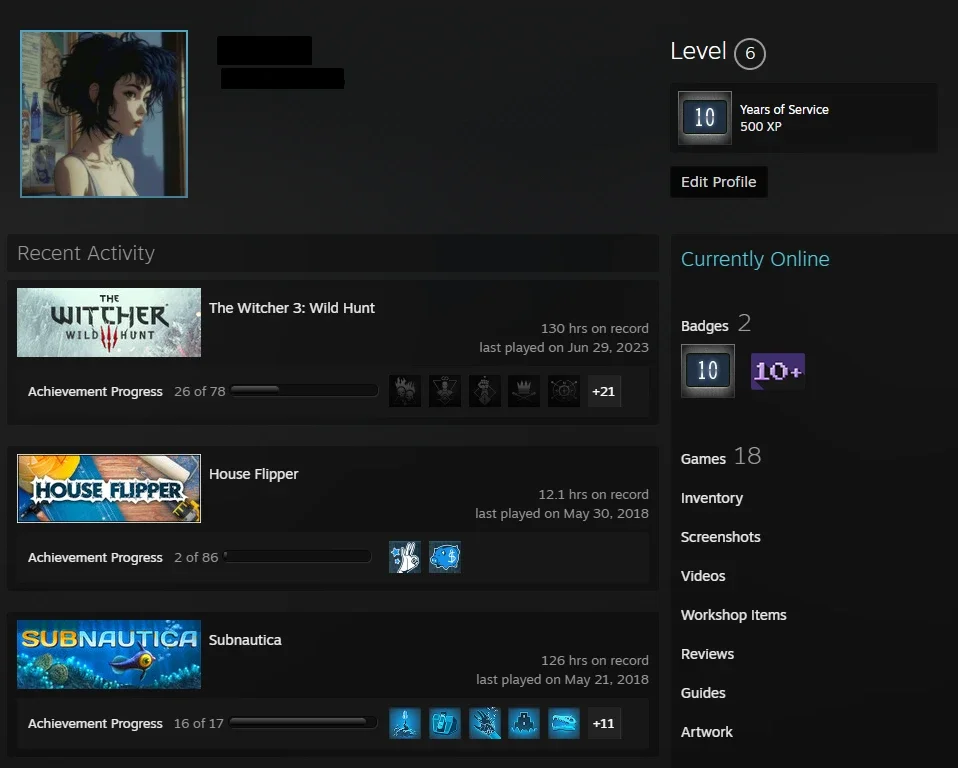View third Witcher 3 achievement icon
Viewport: 958px width, 768px height.
[484, 391]
